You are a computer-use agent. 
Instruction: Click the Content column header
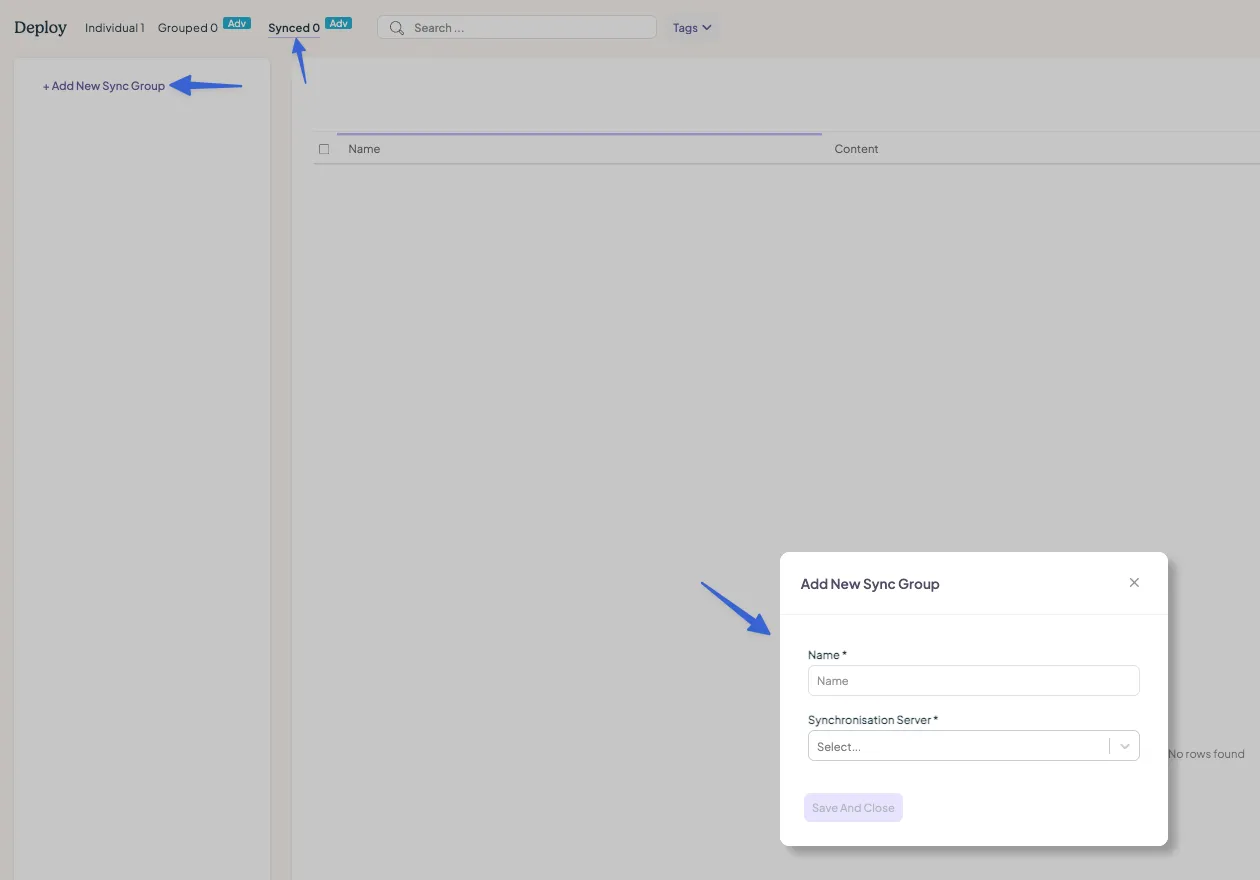pyautogui.click(x=856, y=149)
